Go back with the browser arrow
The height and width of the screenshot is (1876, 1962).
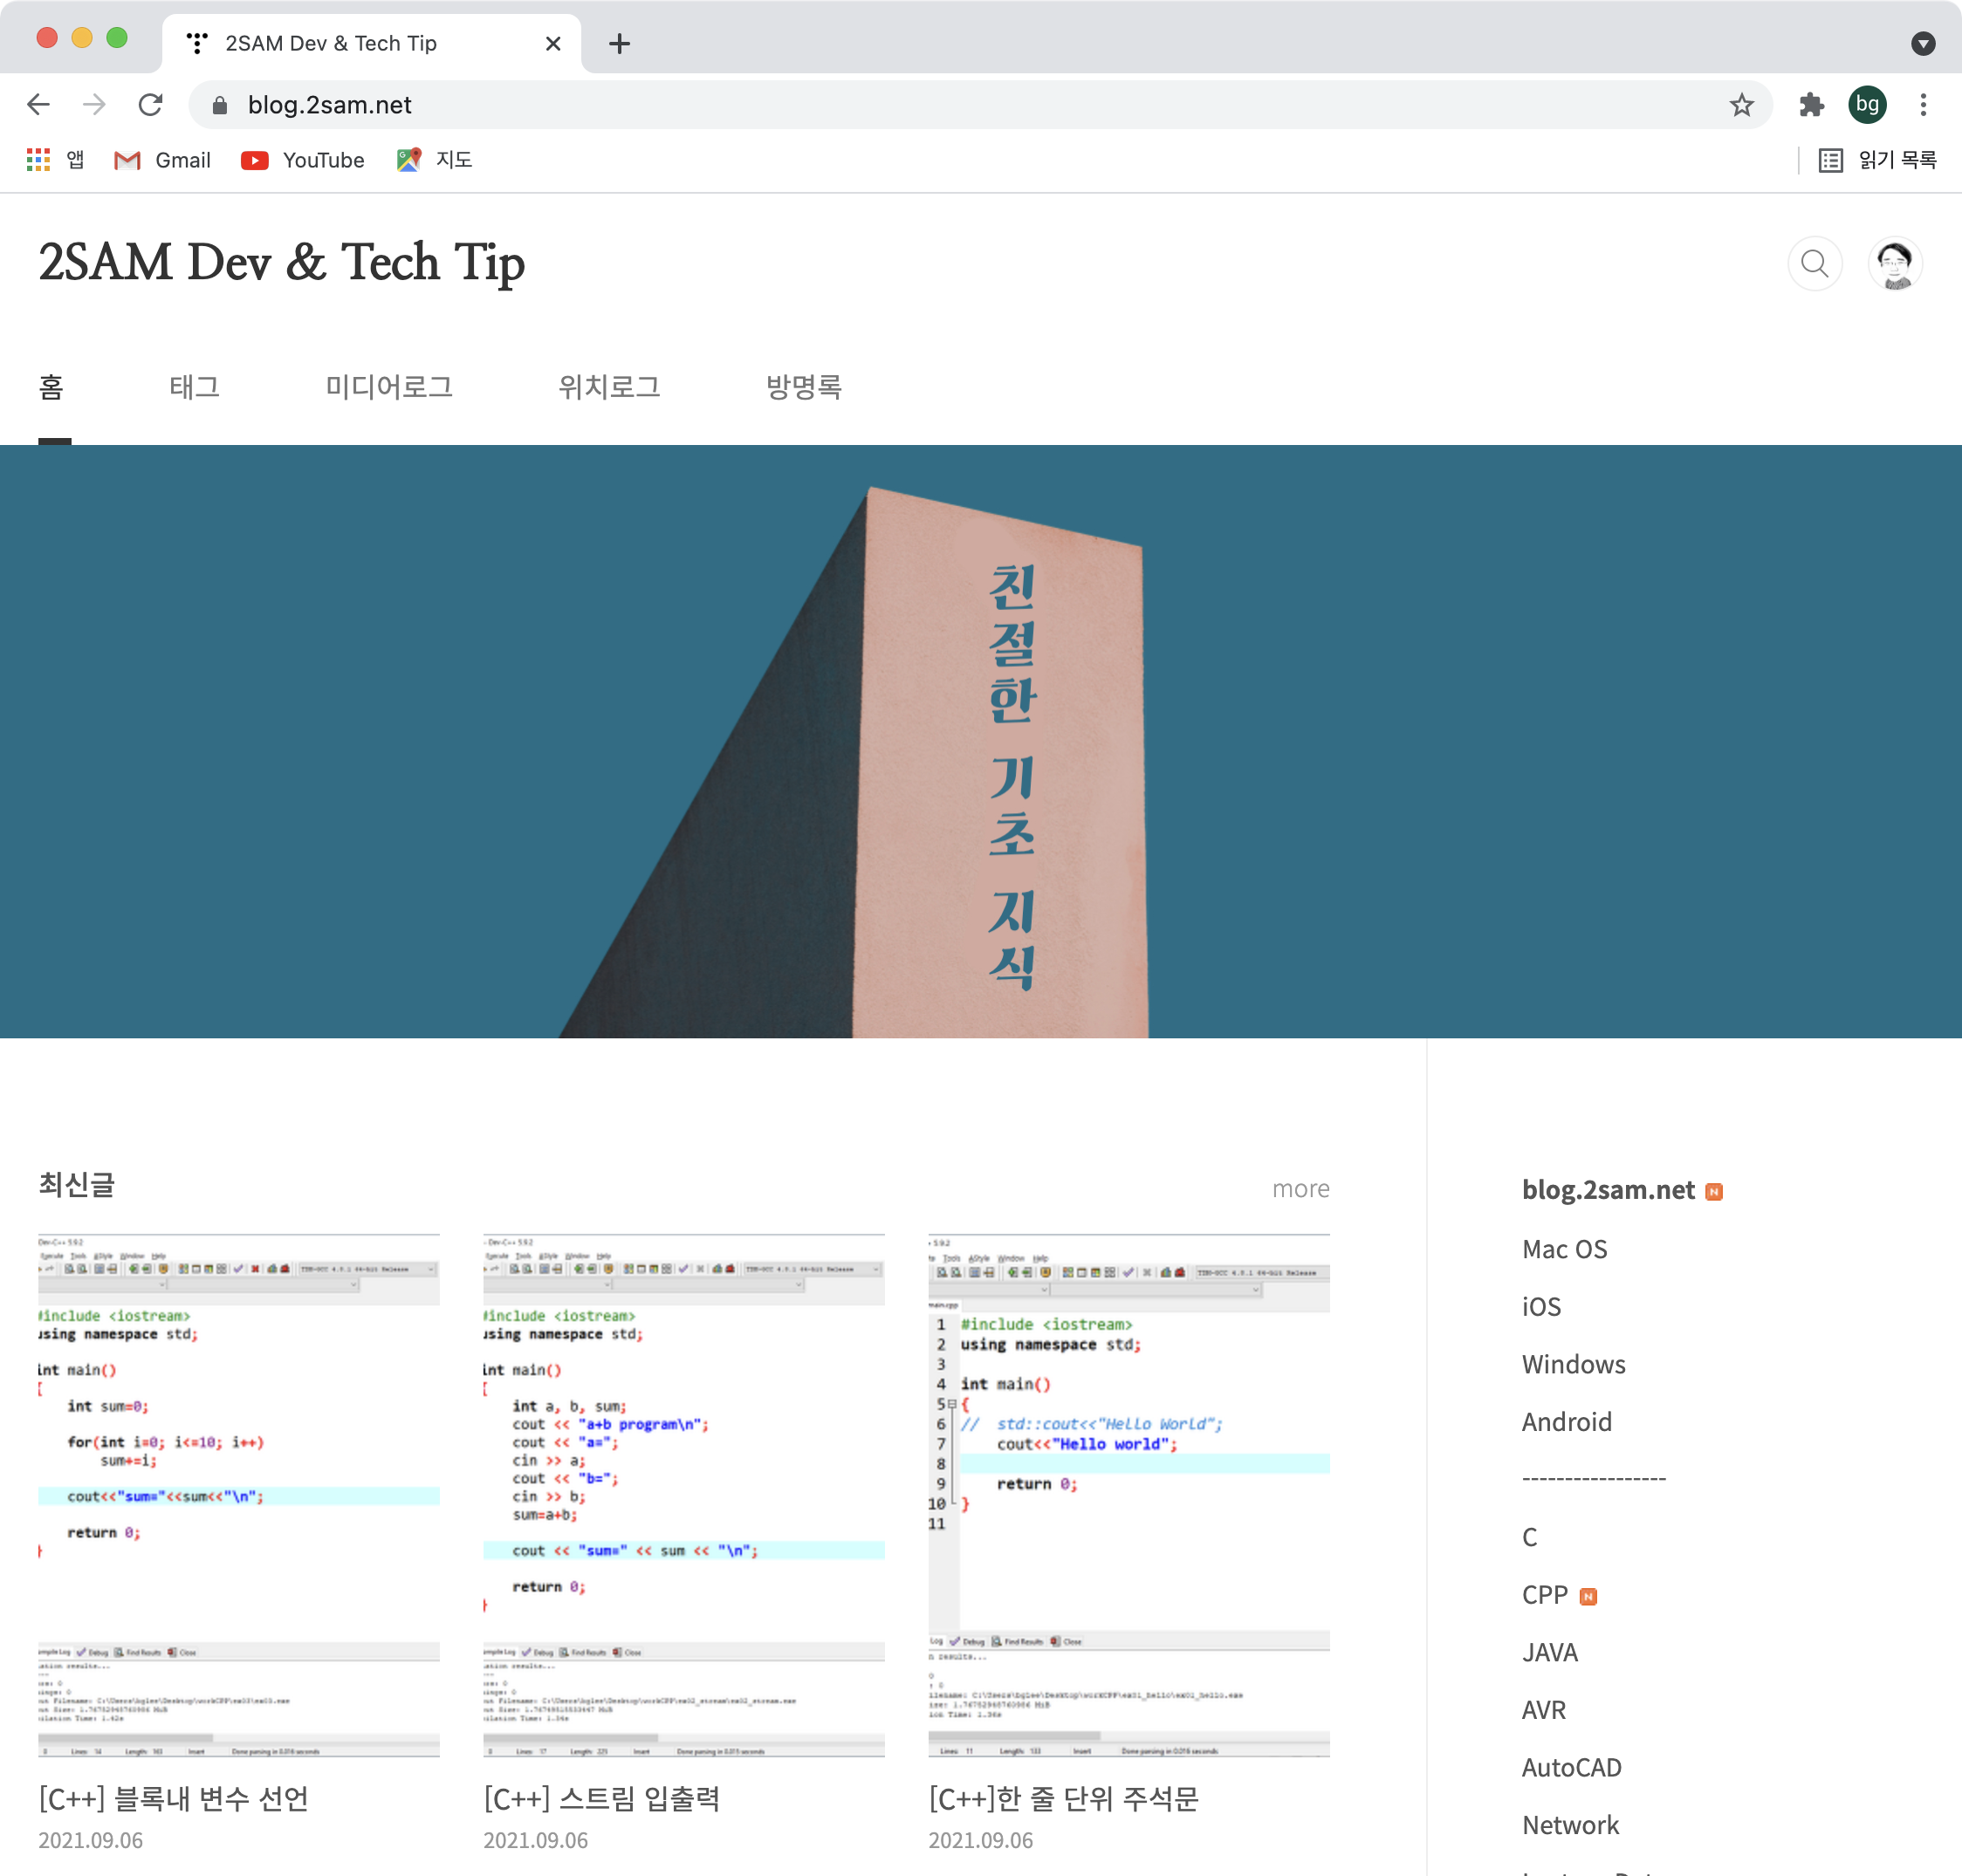tap(39, 105)
